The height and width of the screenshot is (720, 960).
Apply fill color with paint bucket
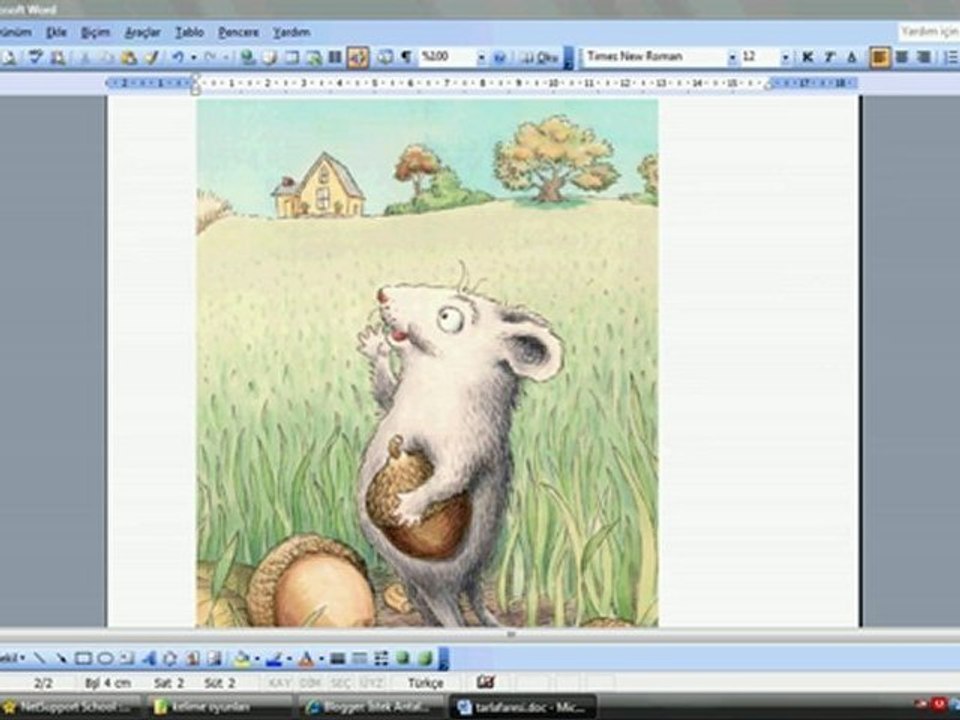(242, 659)
